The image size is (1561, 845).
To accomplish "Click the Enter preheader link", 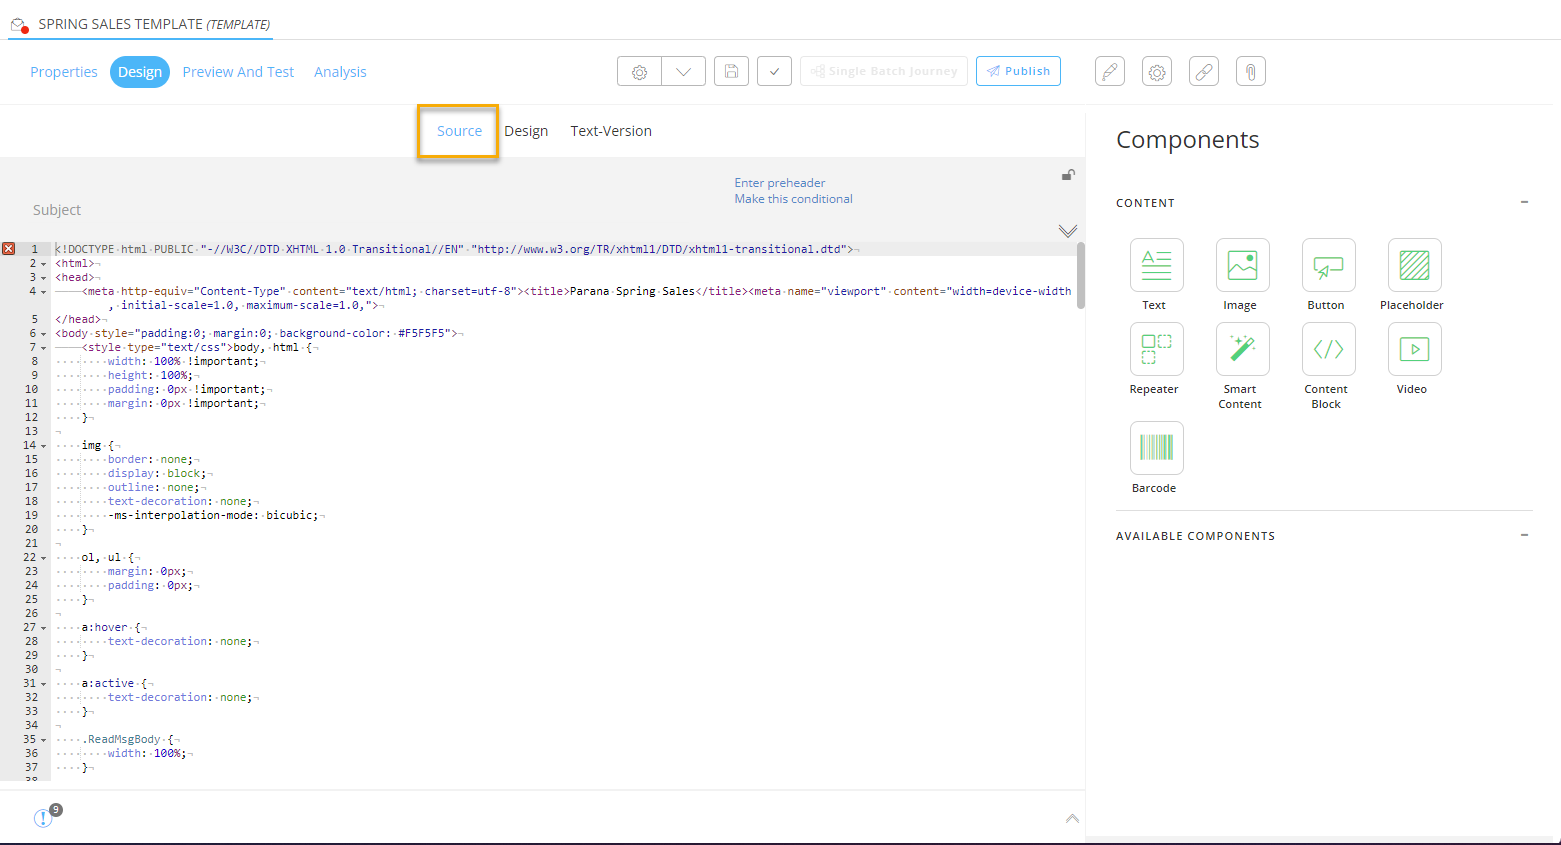I will pyautogui.click(x=779, y=183).
